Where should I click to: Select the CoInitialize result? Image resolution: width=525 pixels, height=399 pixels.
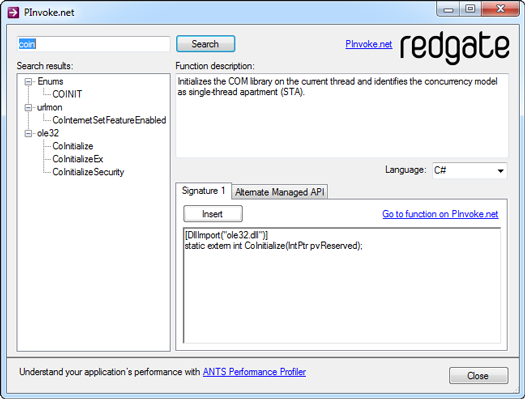(x=73, y=146)
